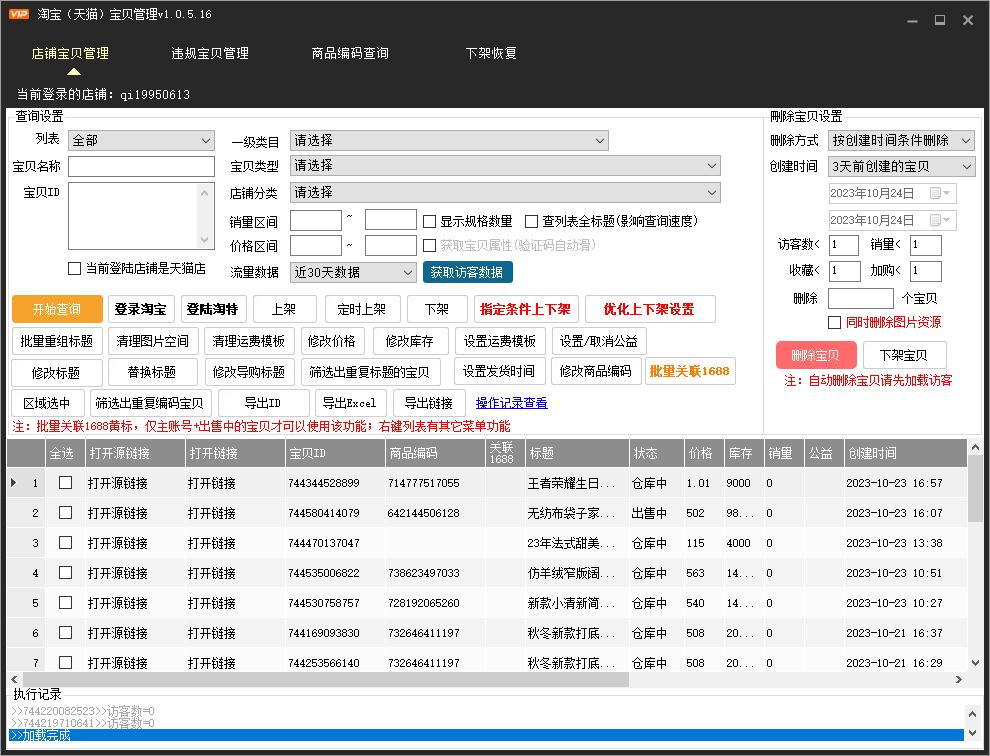Focus the 访客数< input field
The image size is (990, 756).
click(844, 245)
